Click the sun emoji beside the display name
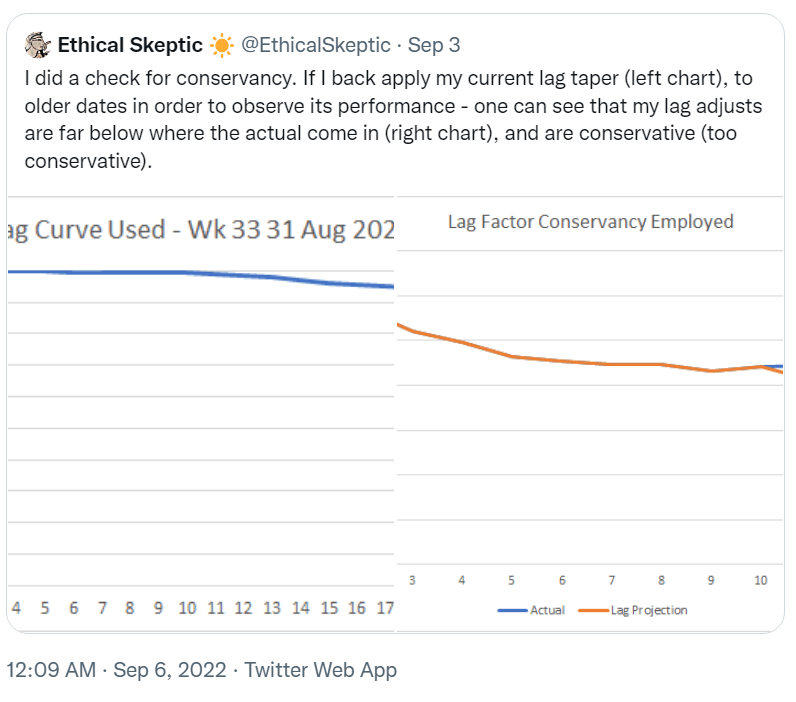796x702 pixels. click(221, 45)
